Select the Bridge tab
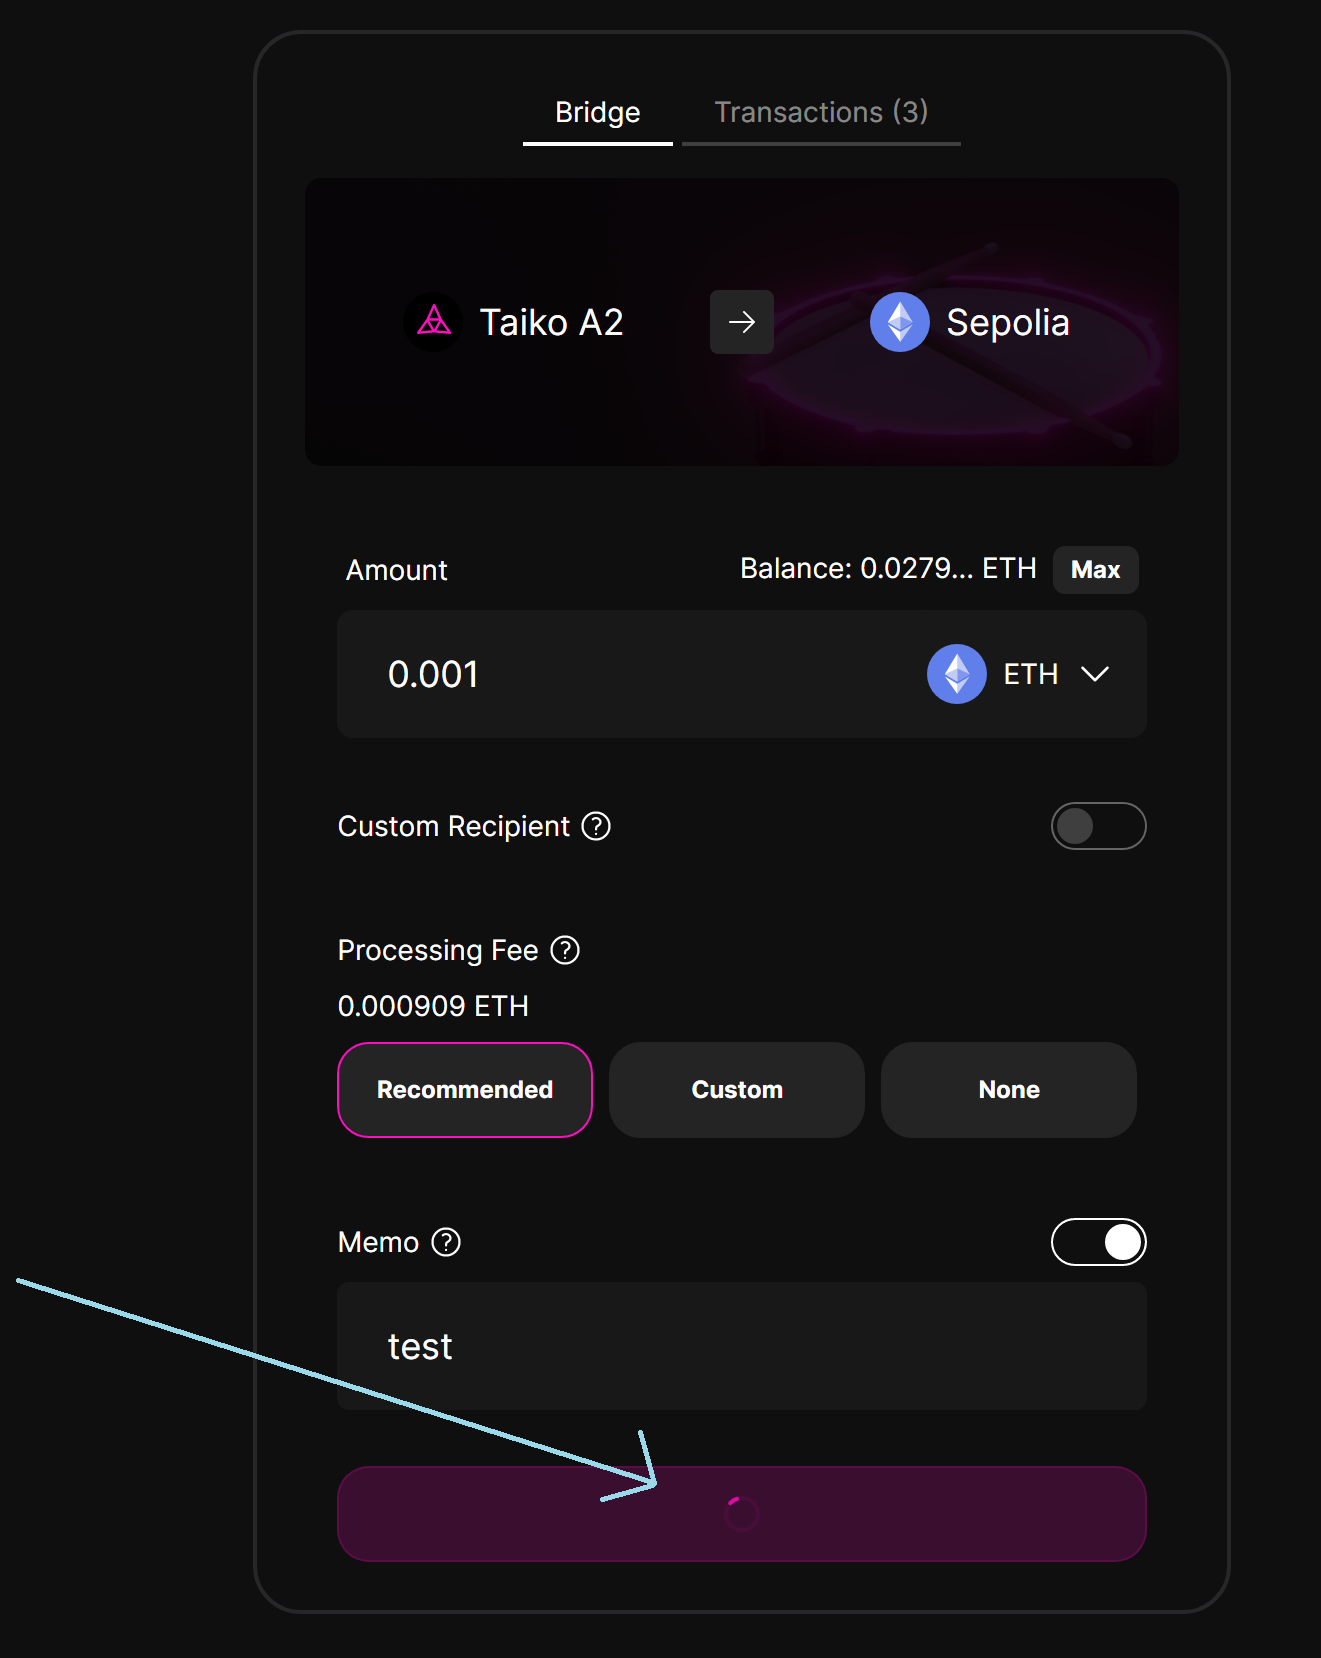 coord(597,112)
